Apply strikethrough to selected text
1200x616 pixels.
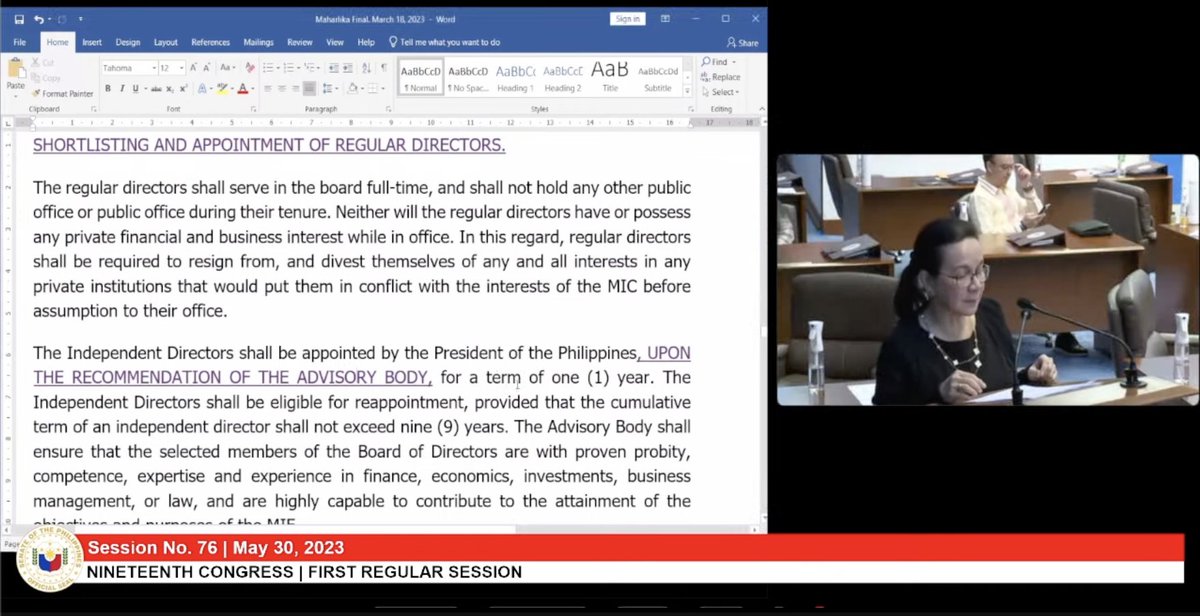click(156, 89)
